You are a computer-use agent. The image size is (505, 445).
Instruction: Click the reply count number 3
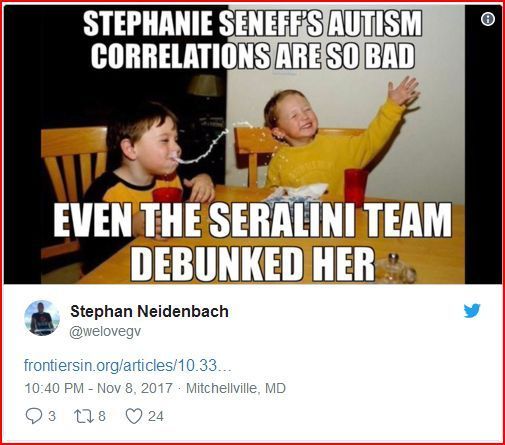[x=52, y=416]
